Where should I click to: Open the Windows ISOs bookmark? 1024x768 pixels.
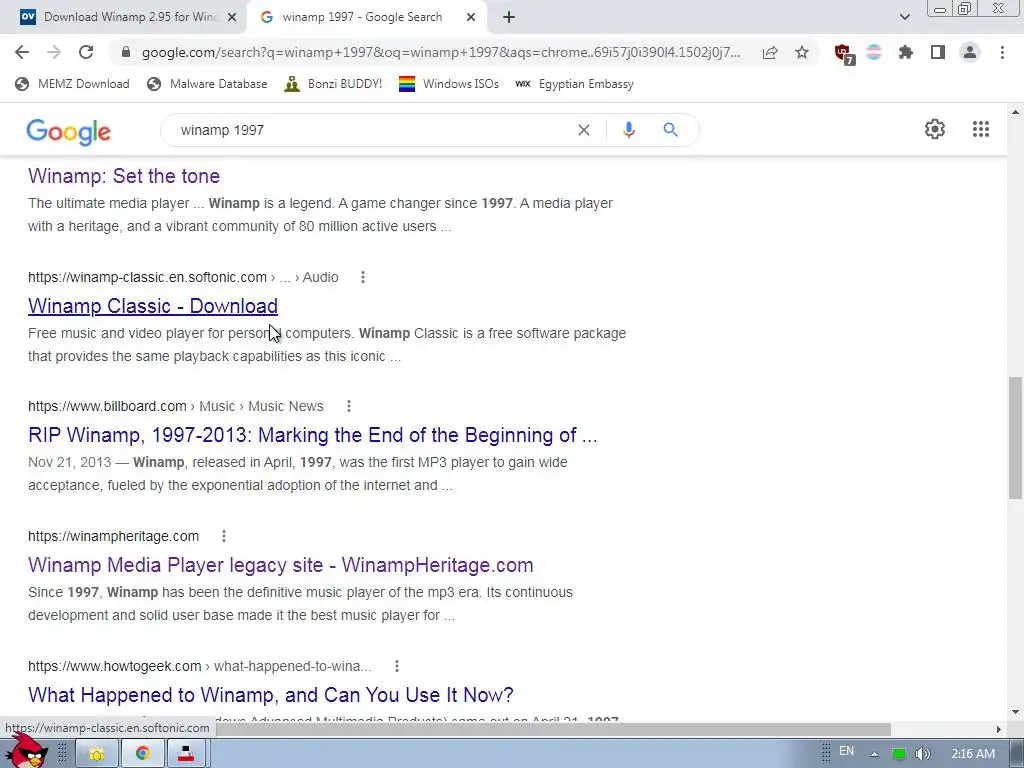click(449, 84)
